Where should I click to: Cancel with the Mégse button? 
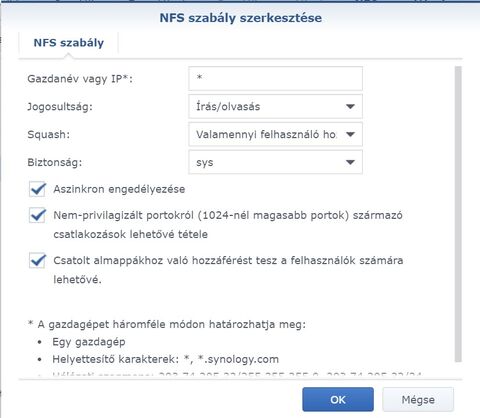[418, 399]
